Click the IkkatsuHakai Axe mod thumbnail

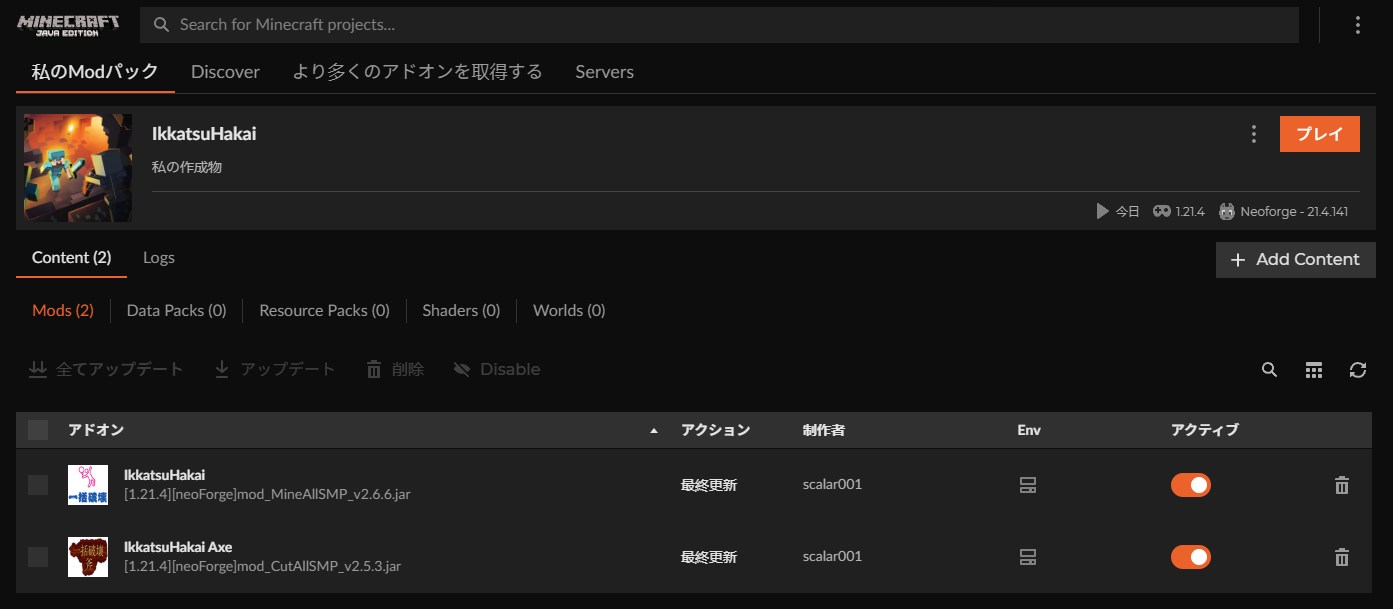pyautogui.click(x=88, y=556)
